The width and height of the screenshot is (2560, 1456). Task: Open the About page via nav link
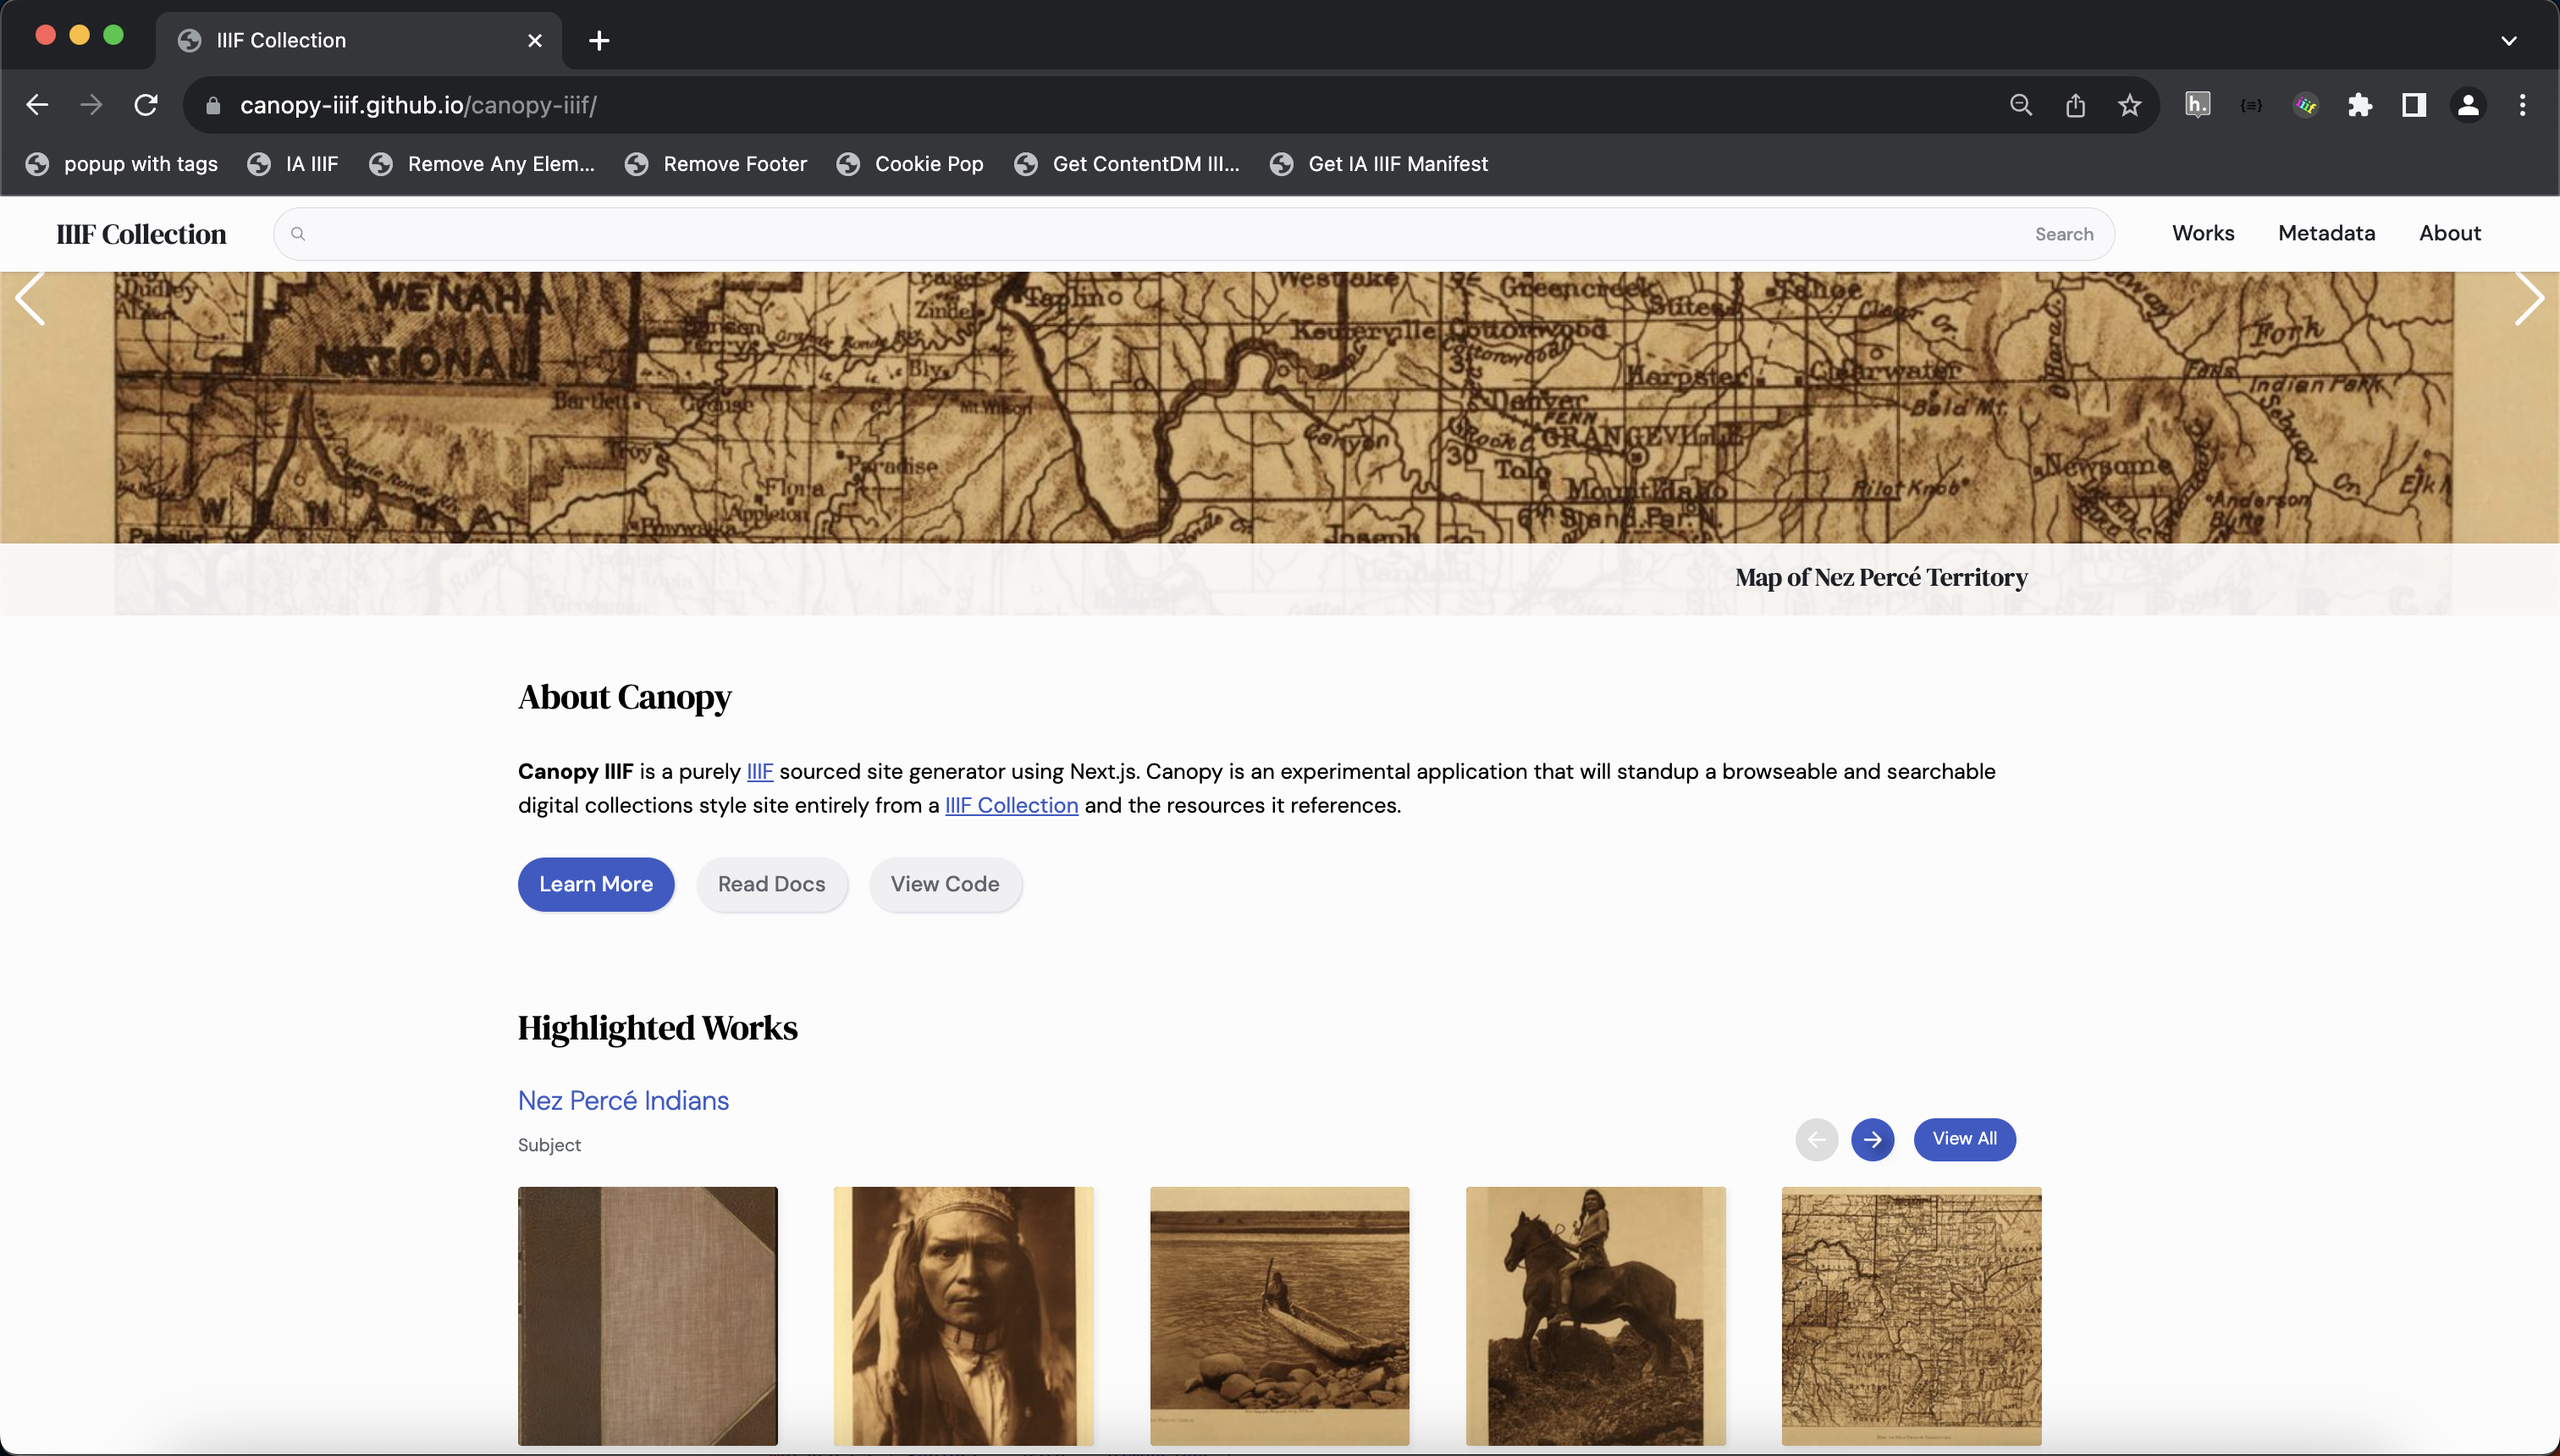(2449, 232)
